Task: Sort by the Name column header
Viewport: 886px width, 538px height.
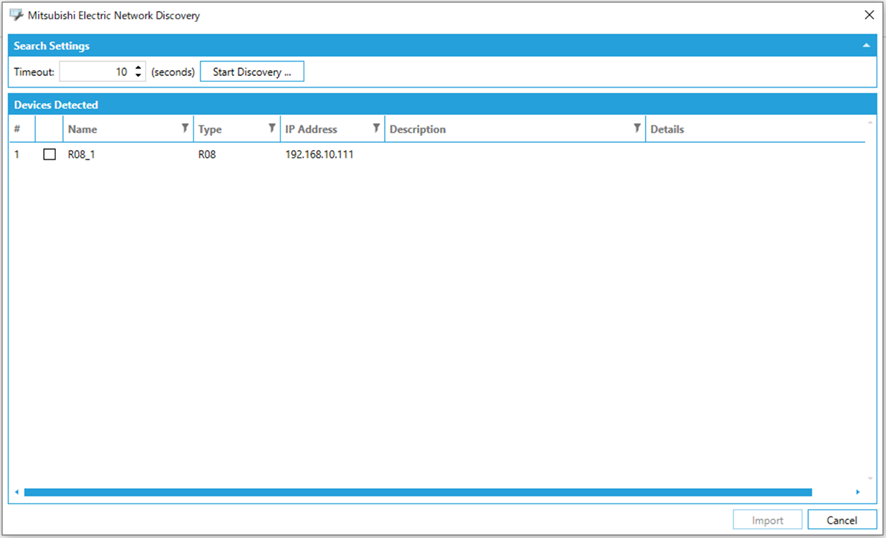Action: tap(110, 129)
